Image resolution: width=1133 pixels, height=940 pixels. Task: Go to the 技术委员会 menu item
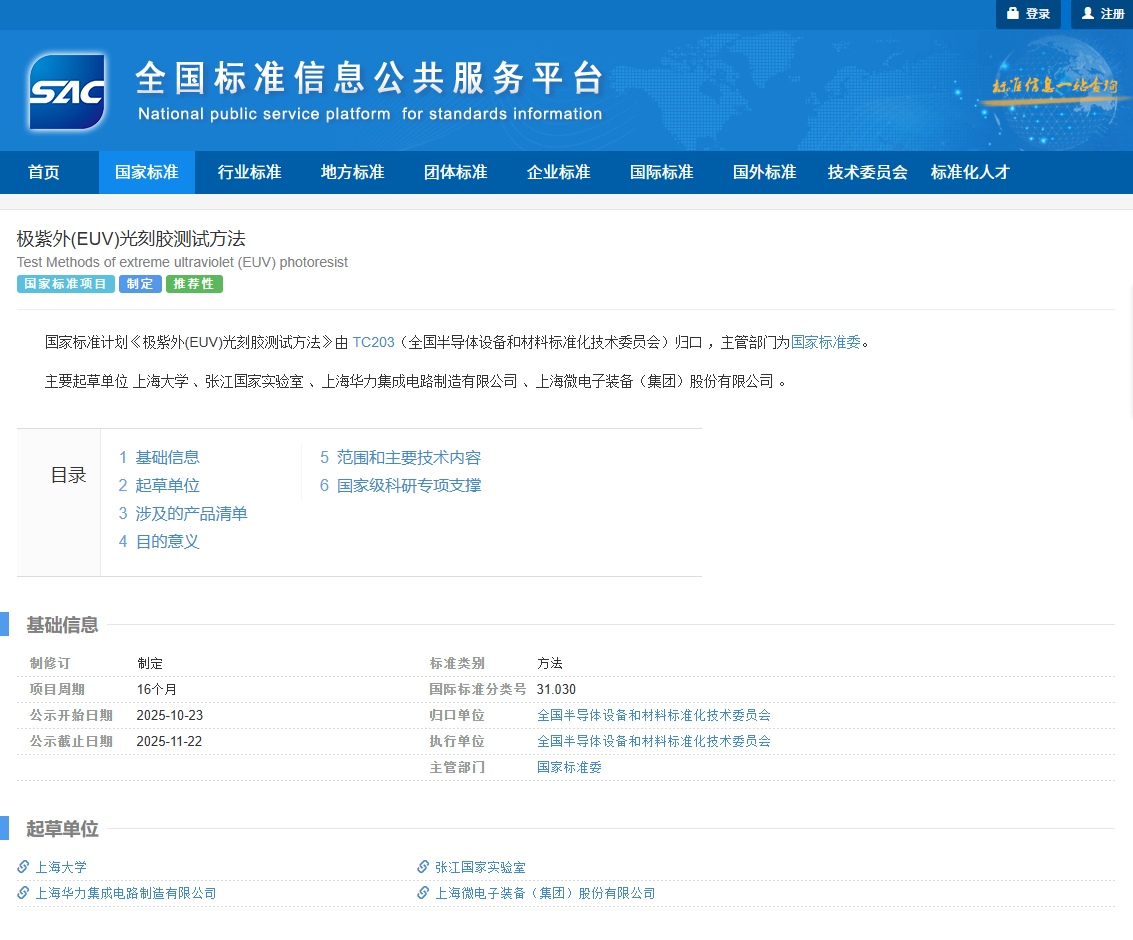click(867, 172)
